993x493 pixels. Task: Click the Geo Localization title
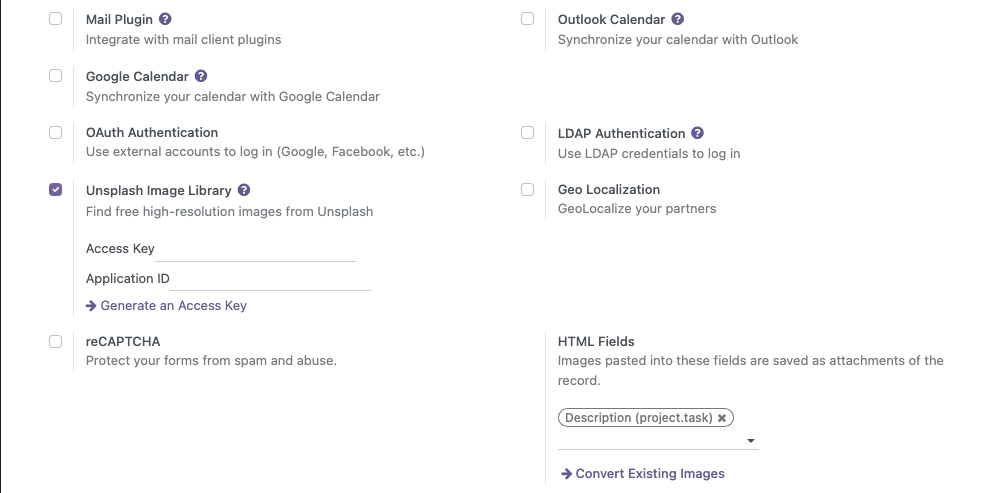609,189
